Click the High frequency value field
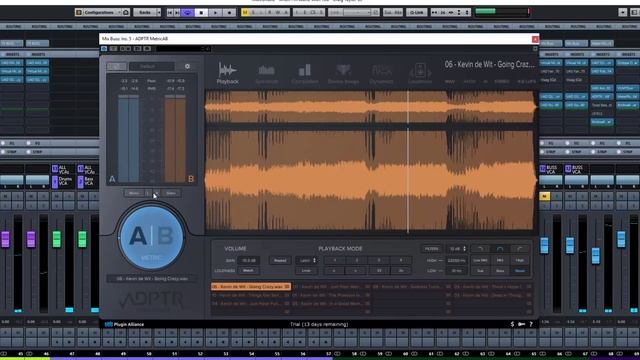Screen dimensions: 640x360 pyautogui.click(x=456, y=260)
